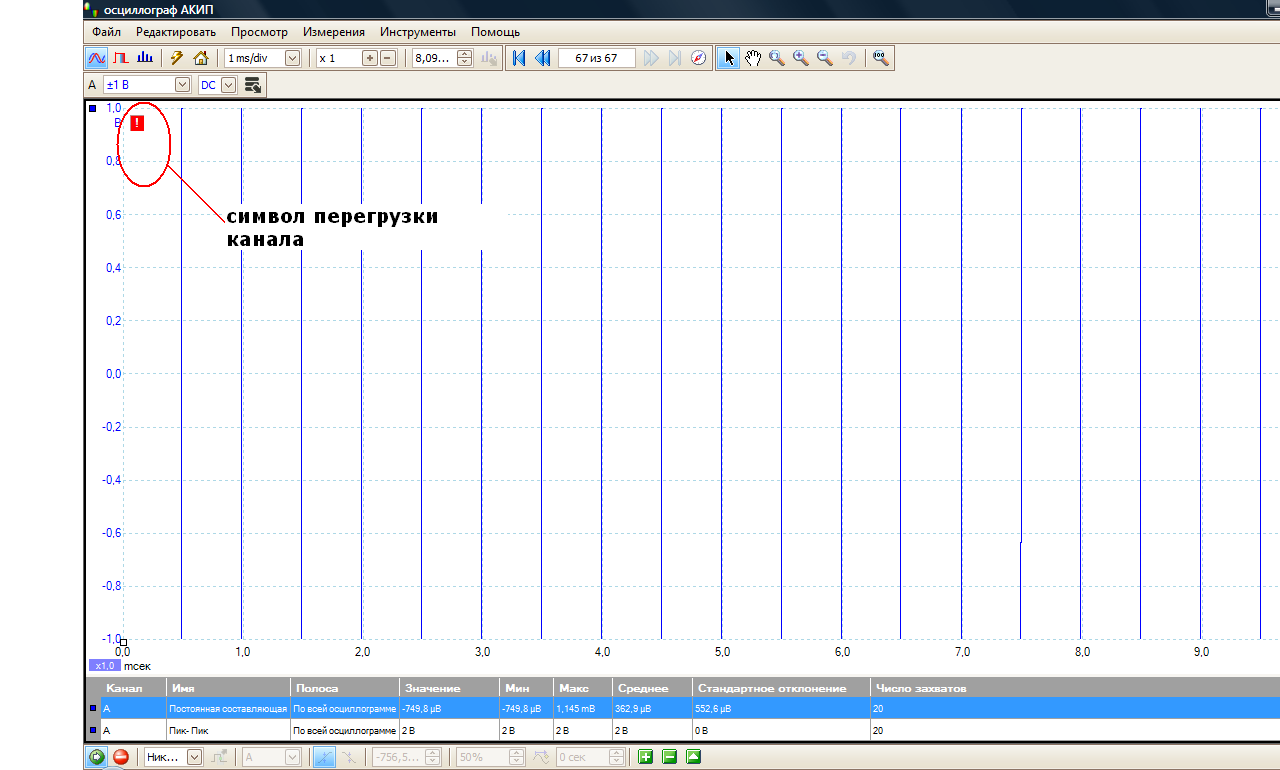1280x770 pixels.
Task: Click the auto setup lightning icon
Action: (177, 58)
